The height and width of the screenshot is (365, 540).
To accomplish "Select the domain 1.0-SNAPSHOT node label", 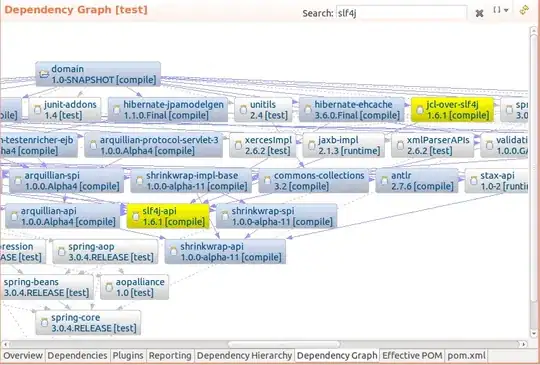I will [104, 74].
